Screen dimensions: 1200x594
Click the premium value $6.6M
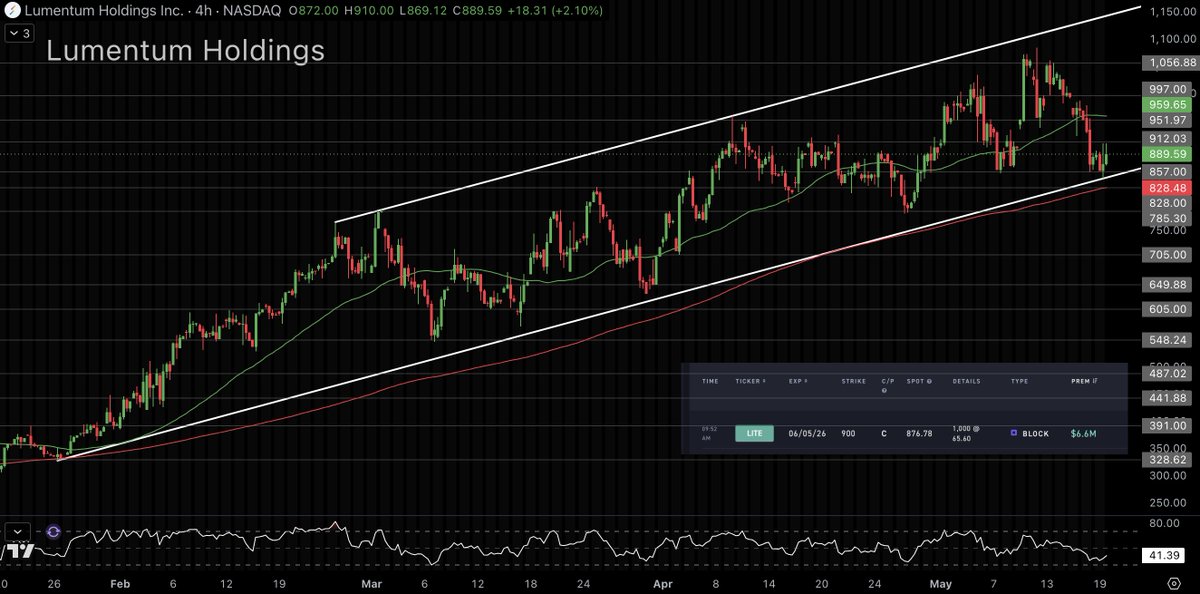click(x=1085, y=434)
